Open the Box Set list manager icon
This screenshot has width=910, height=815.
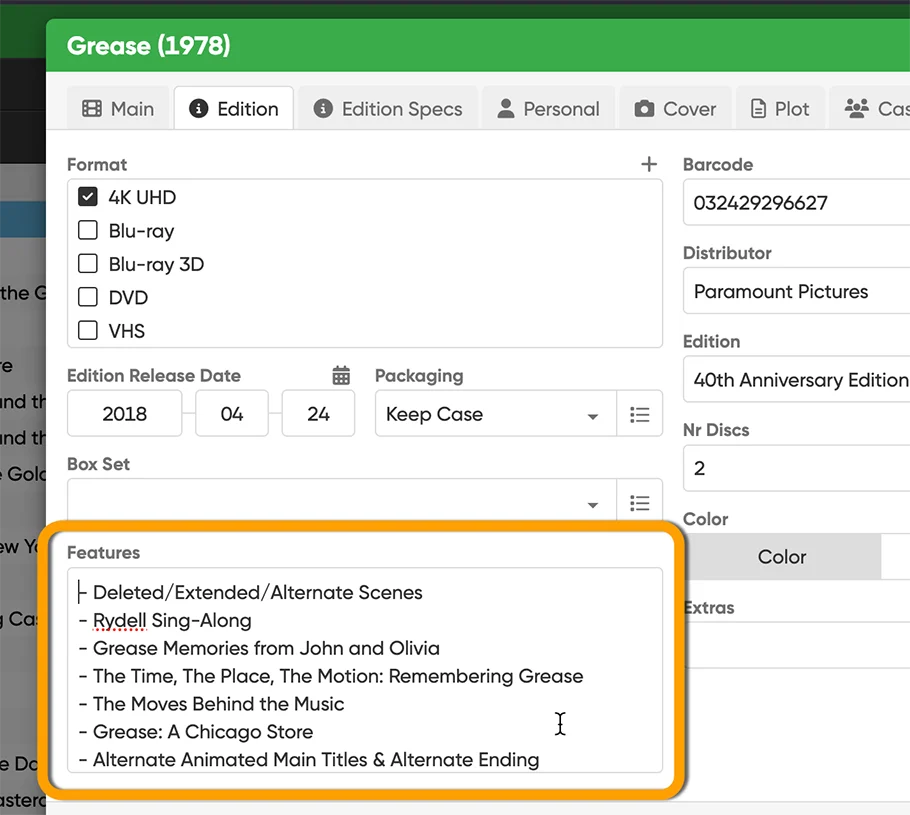[640, 503]
